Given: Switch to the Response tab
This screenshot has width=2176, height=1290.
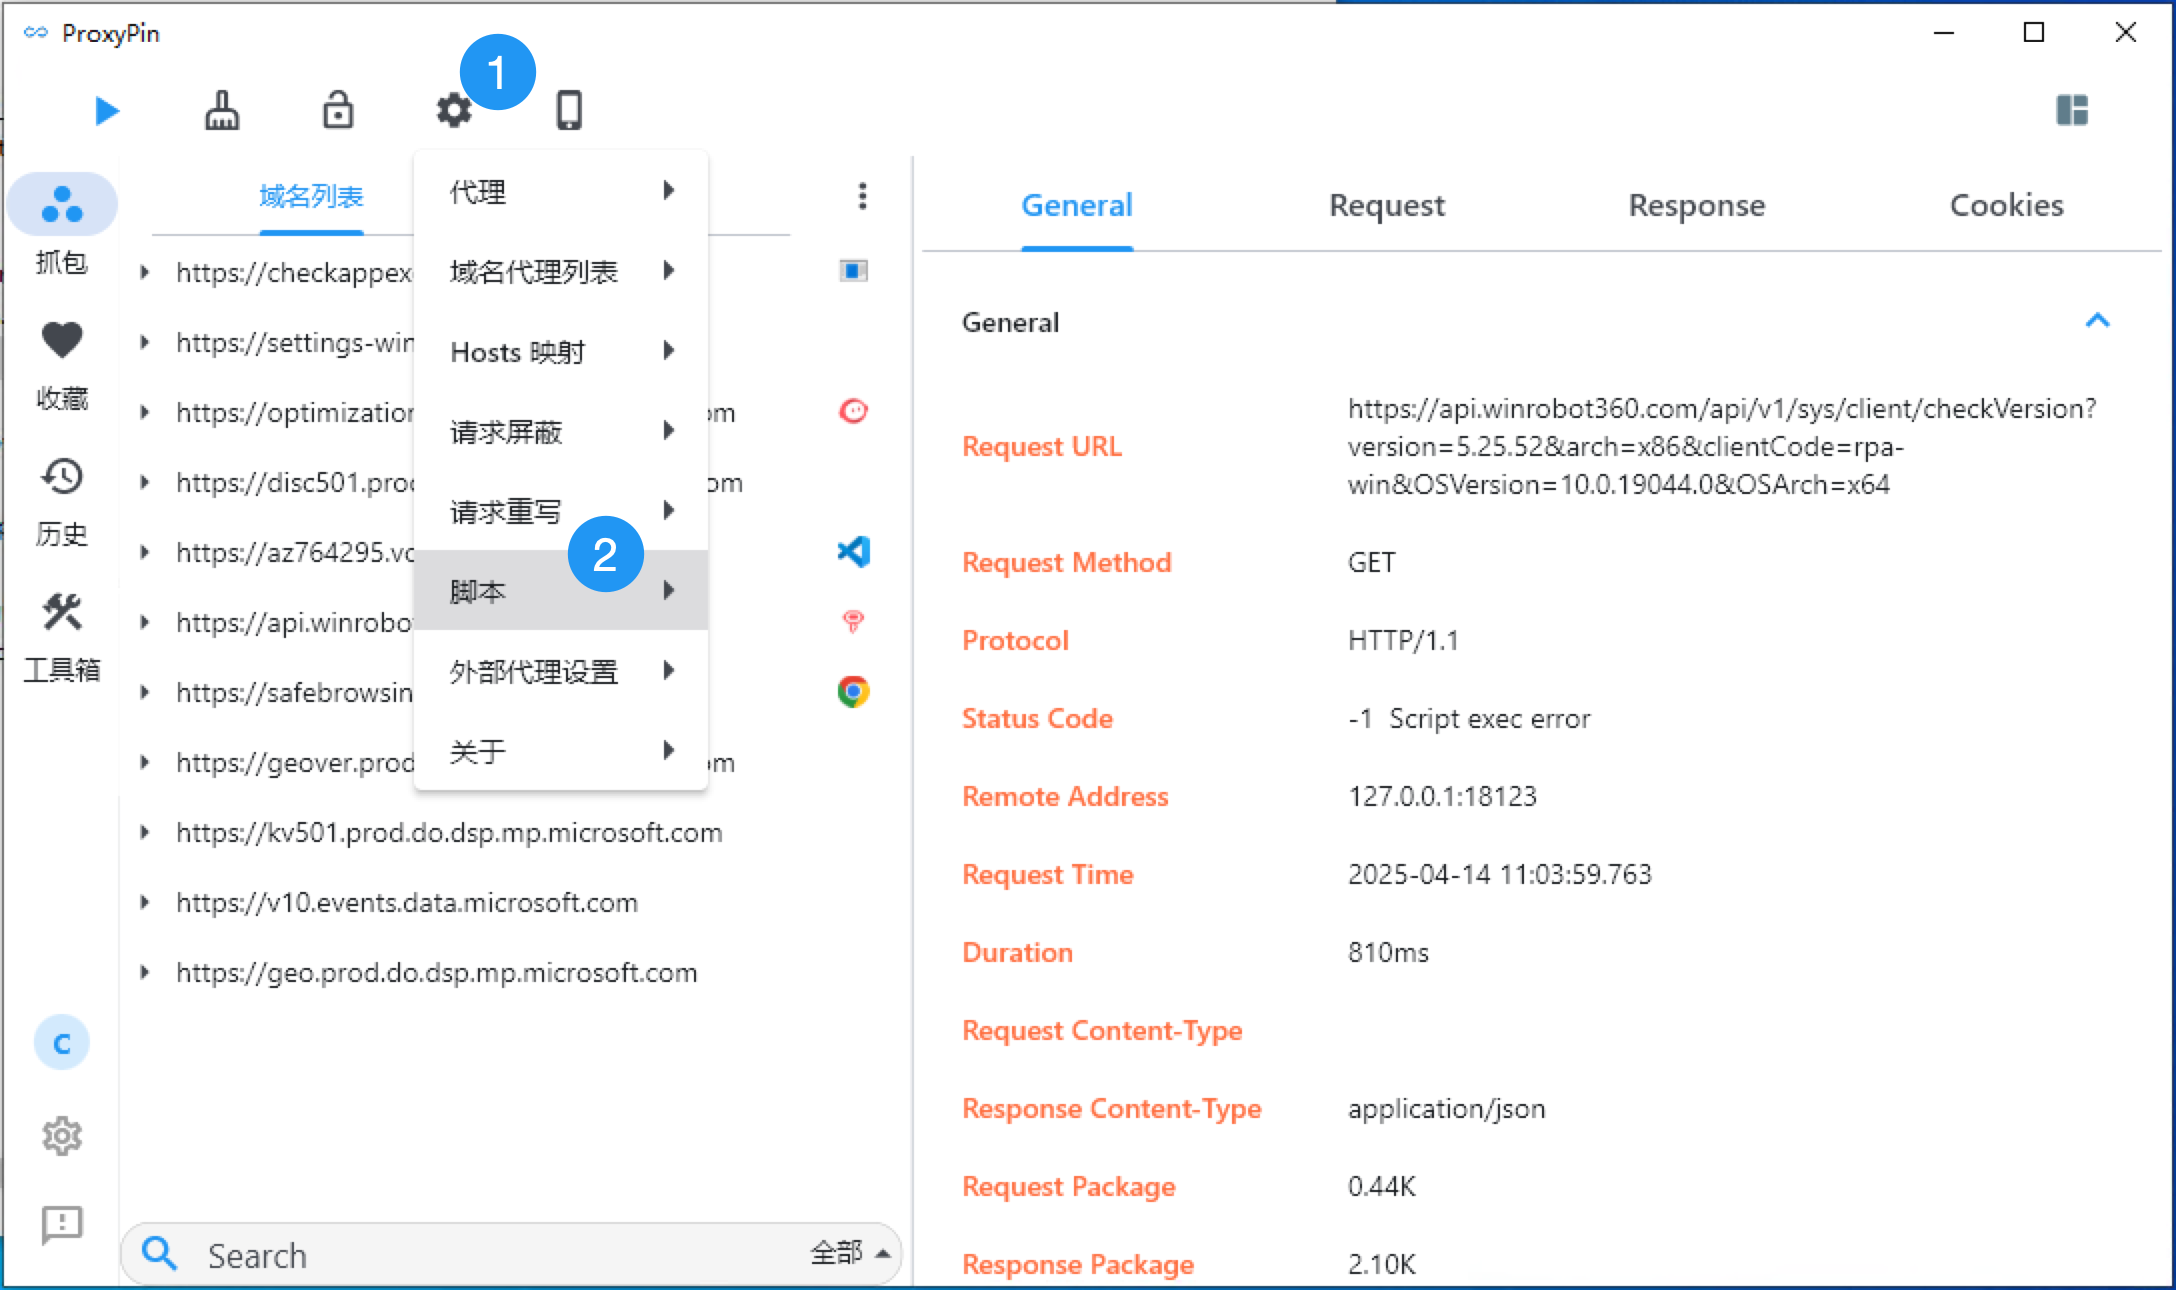Looking at the screenshot, I should pos(1696,205).
